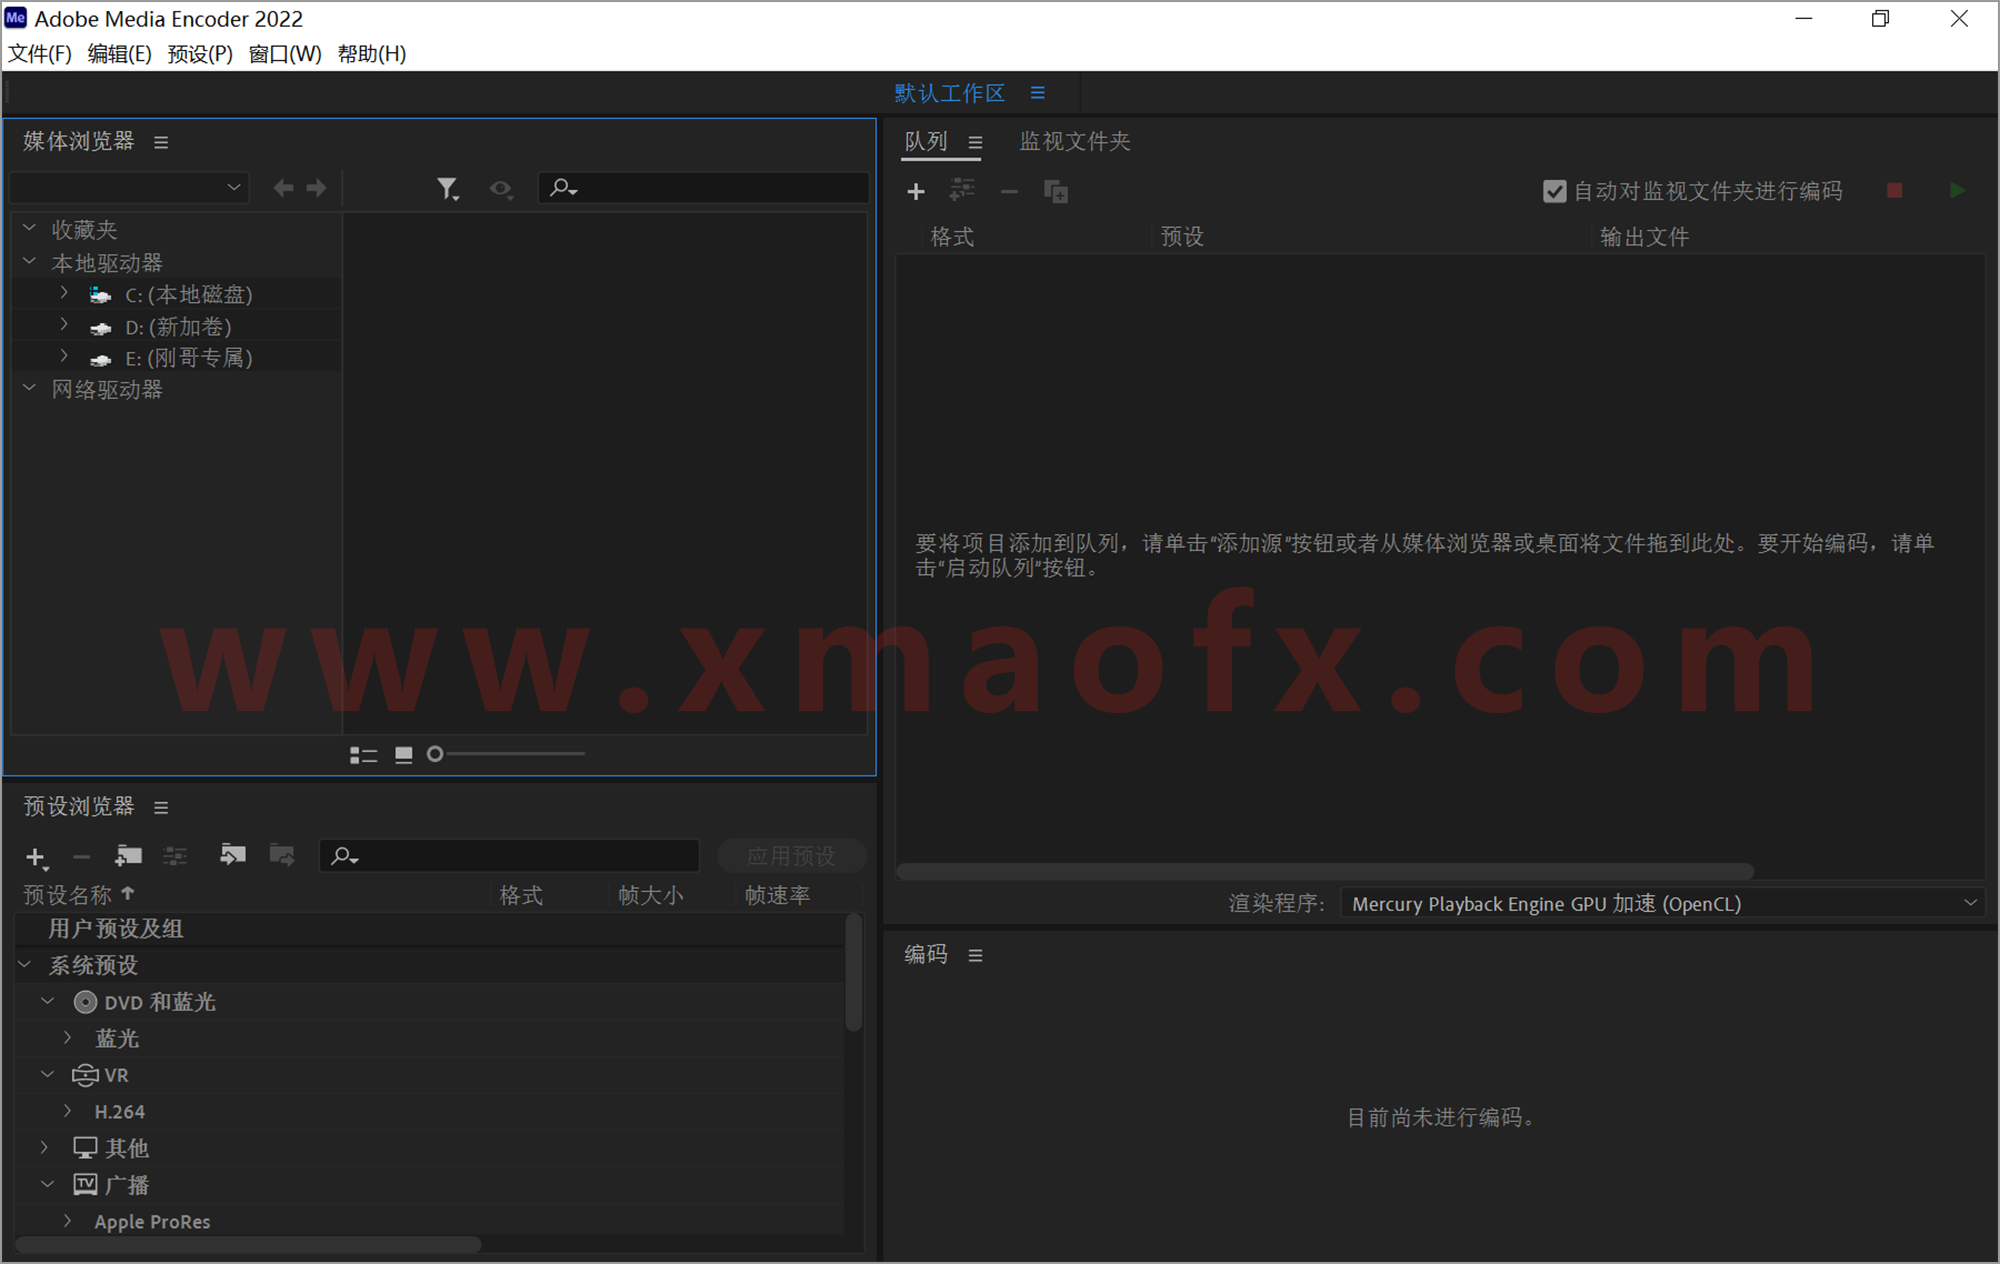The height and width of the screenshot is (1264, 2000).
Task: Open the Mercury Playback Engine renderer dropdown
Action: pyautogui.click(x=1660, y=903)
